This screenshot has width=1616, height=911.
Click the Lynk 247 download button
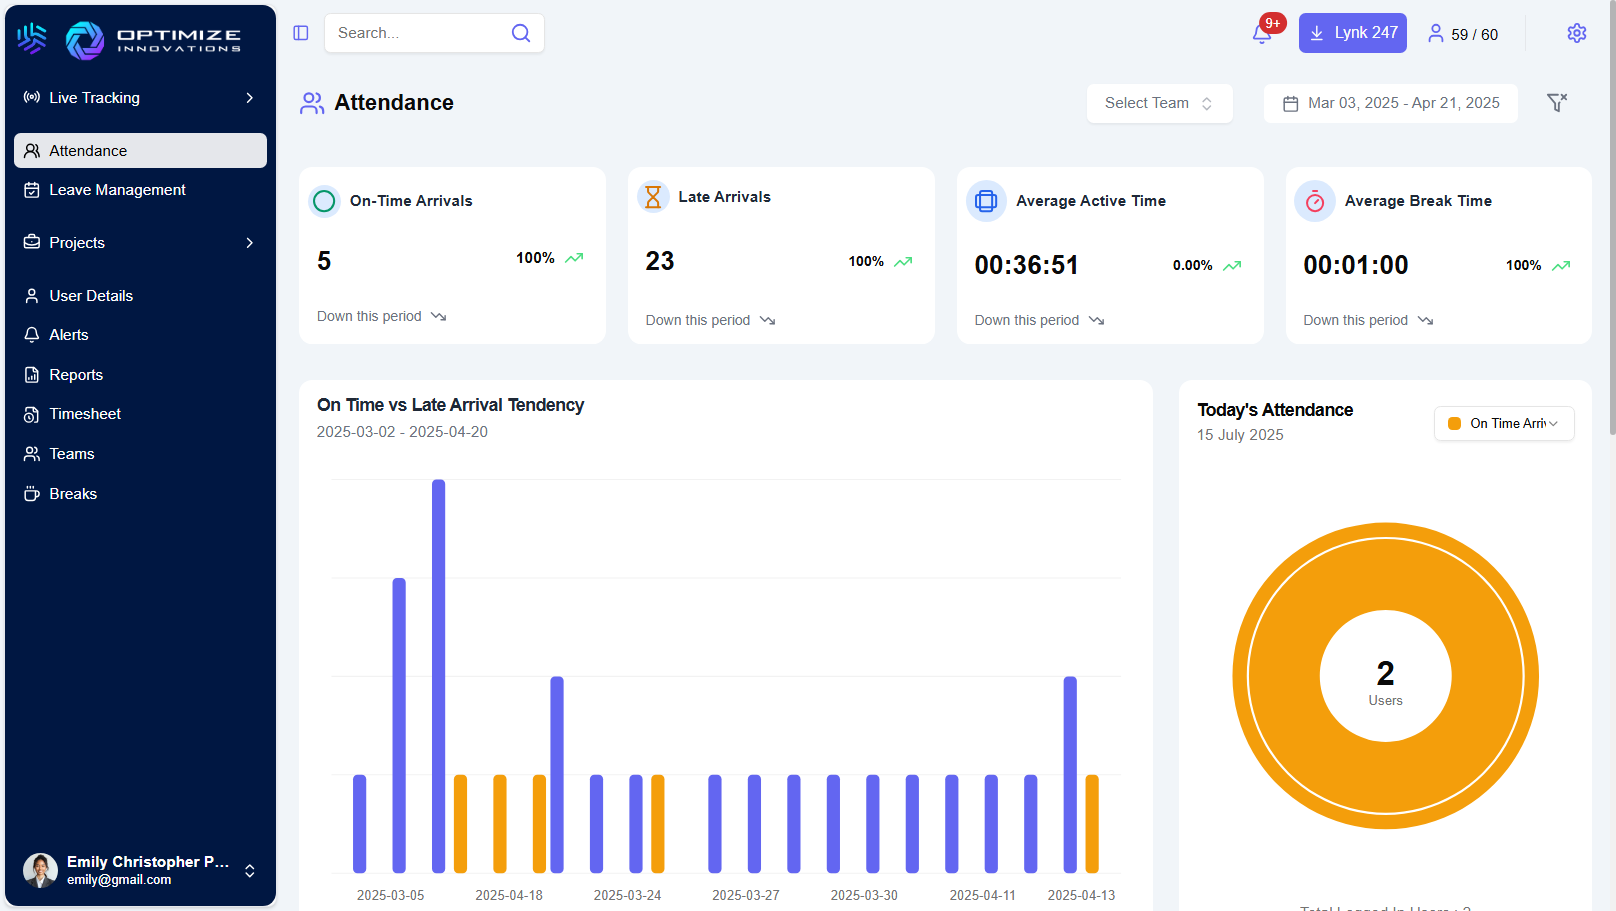[1352, 33]
